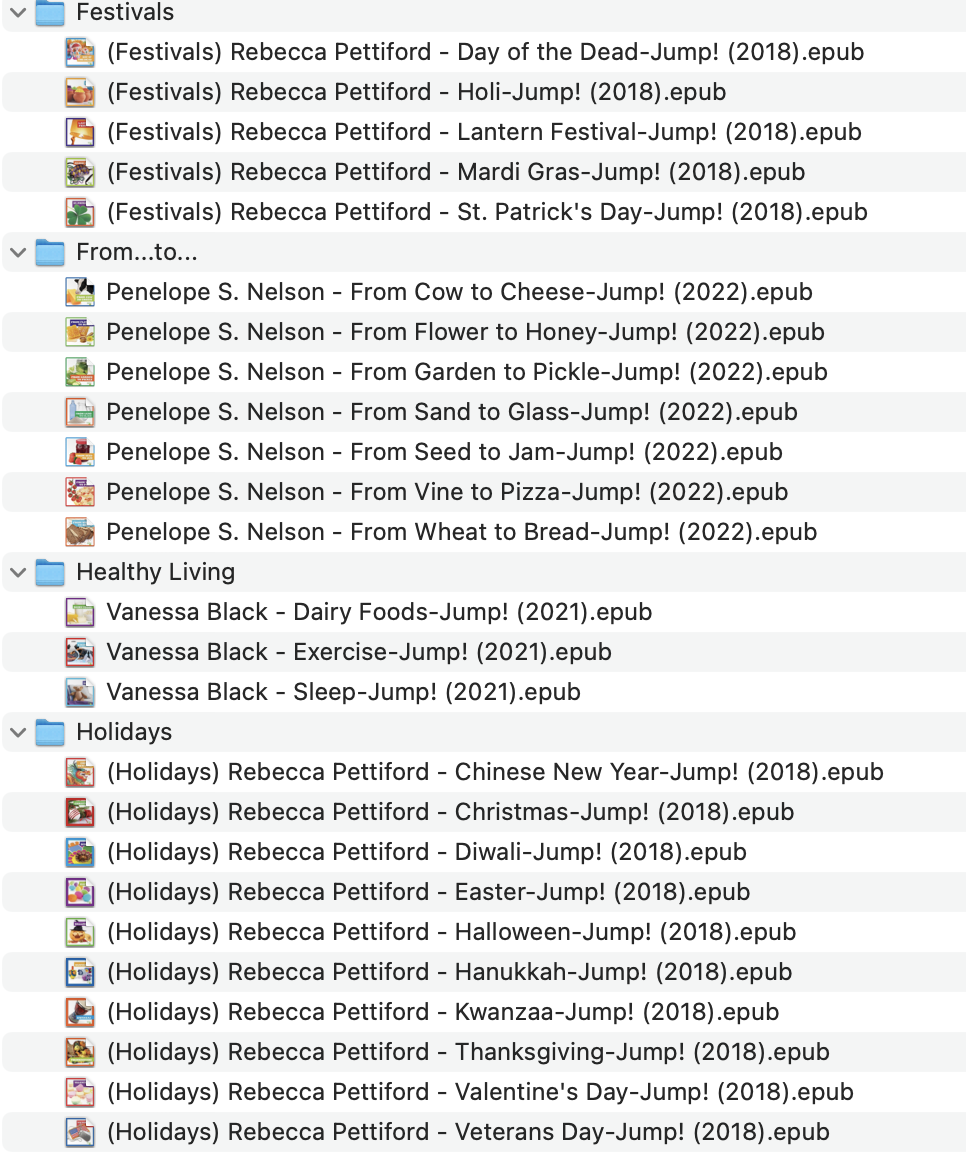Screen dimensions: 966x1156
Task: Click file name Vanessa Black - Dairy Foods-Jump! (2021).epub
Action: coord(379,612)
